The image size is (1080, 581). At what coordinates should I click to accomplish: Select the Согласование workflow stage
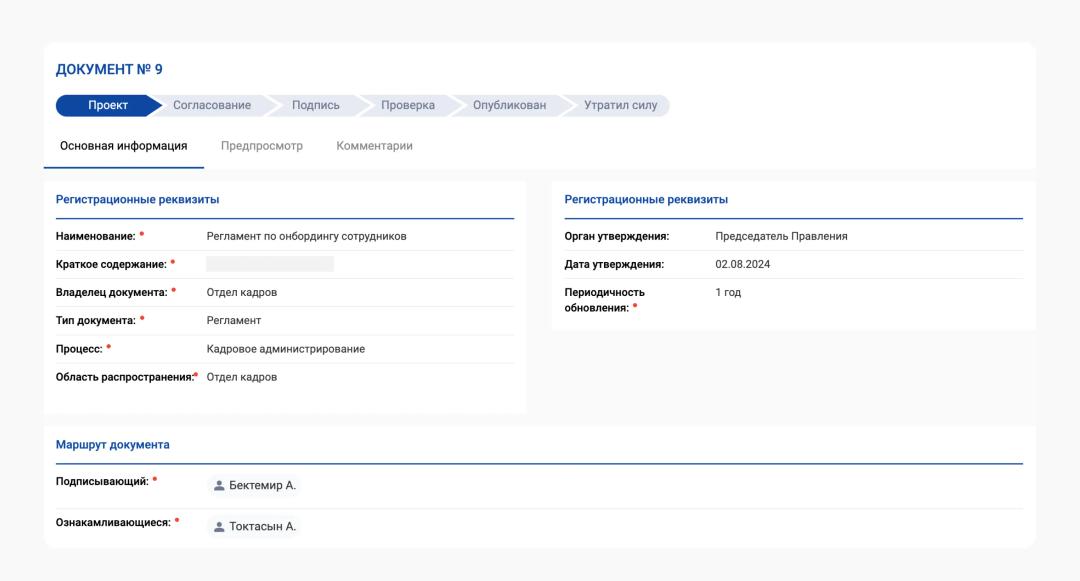click(211, 105)
